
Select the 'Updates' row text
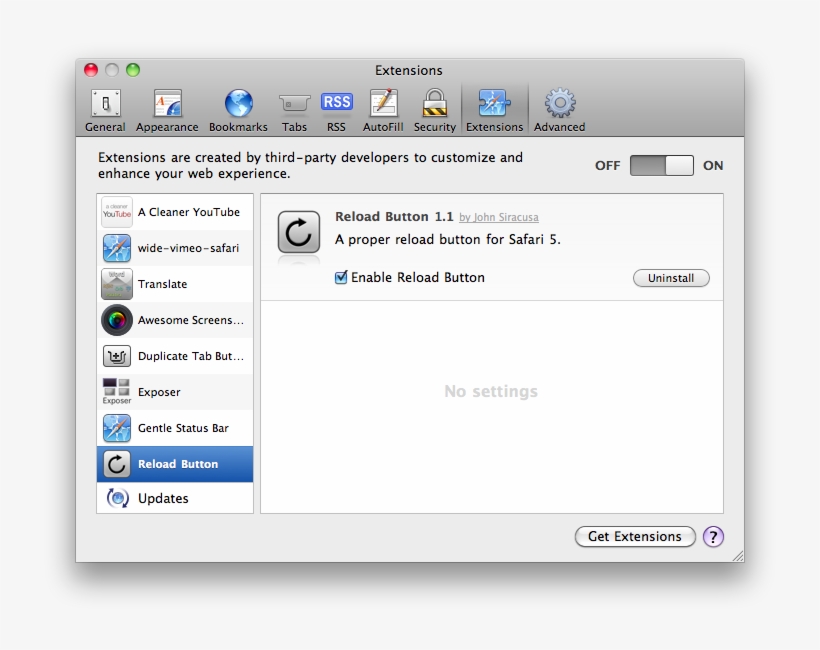(163, 498)
